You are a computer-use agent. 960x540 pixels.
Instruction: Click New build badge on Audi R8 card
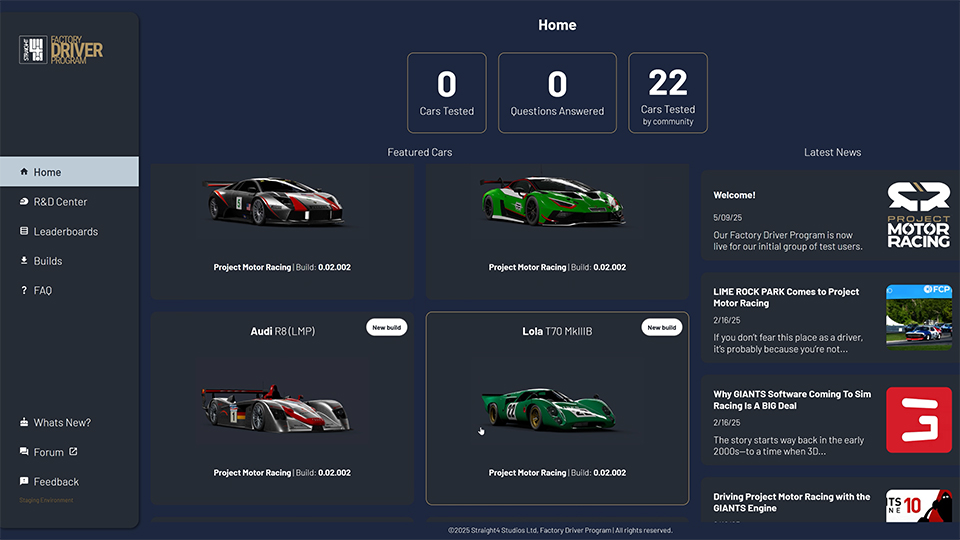pos(387,328)
